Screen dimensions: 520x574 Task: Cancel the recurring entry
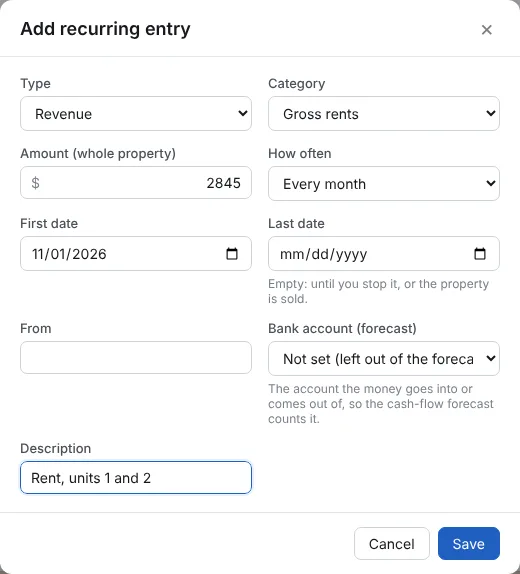coord(391,544)
